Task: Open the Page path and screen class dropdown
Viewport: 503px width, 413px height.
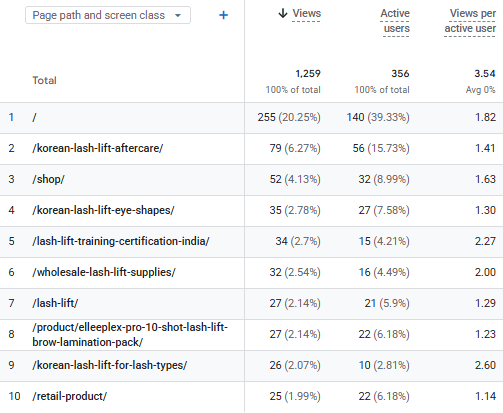Action: coord(108,15)
